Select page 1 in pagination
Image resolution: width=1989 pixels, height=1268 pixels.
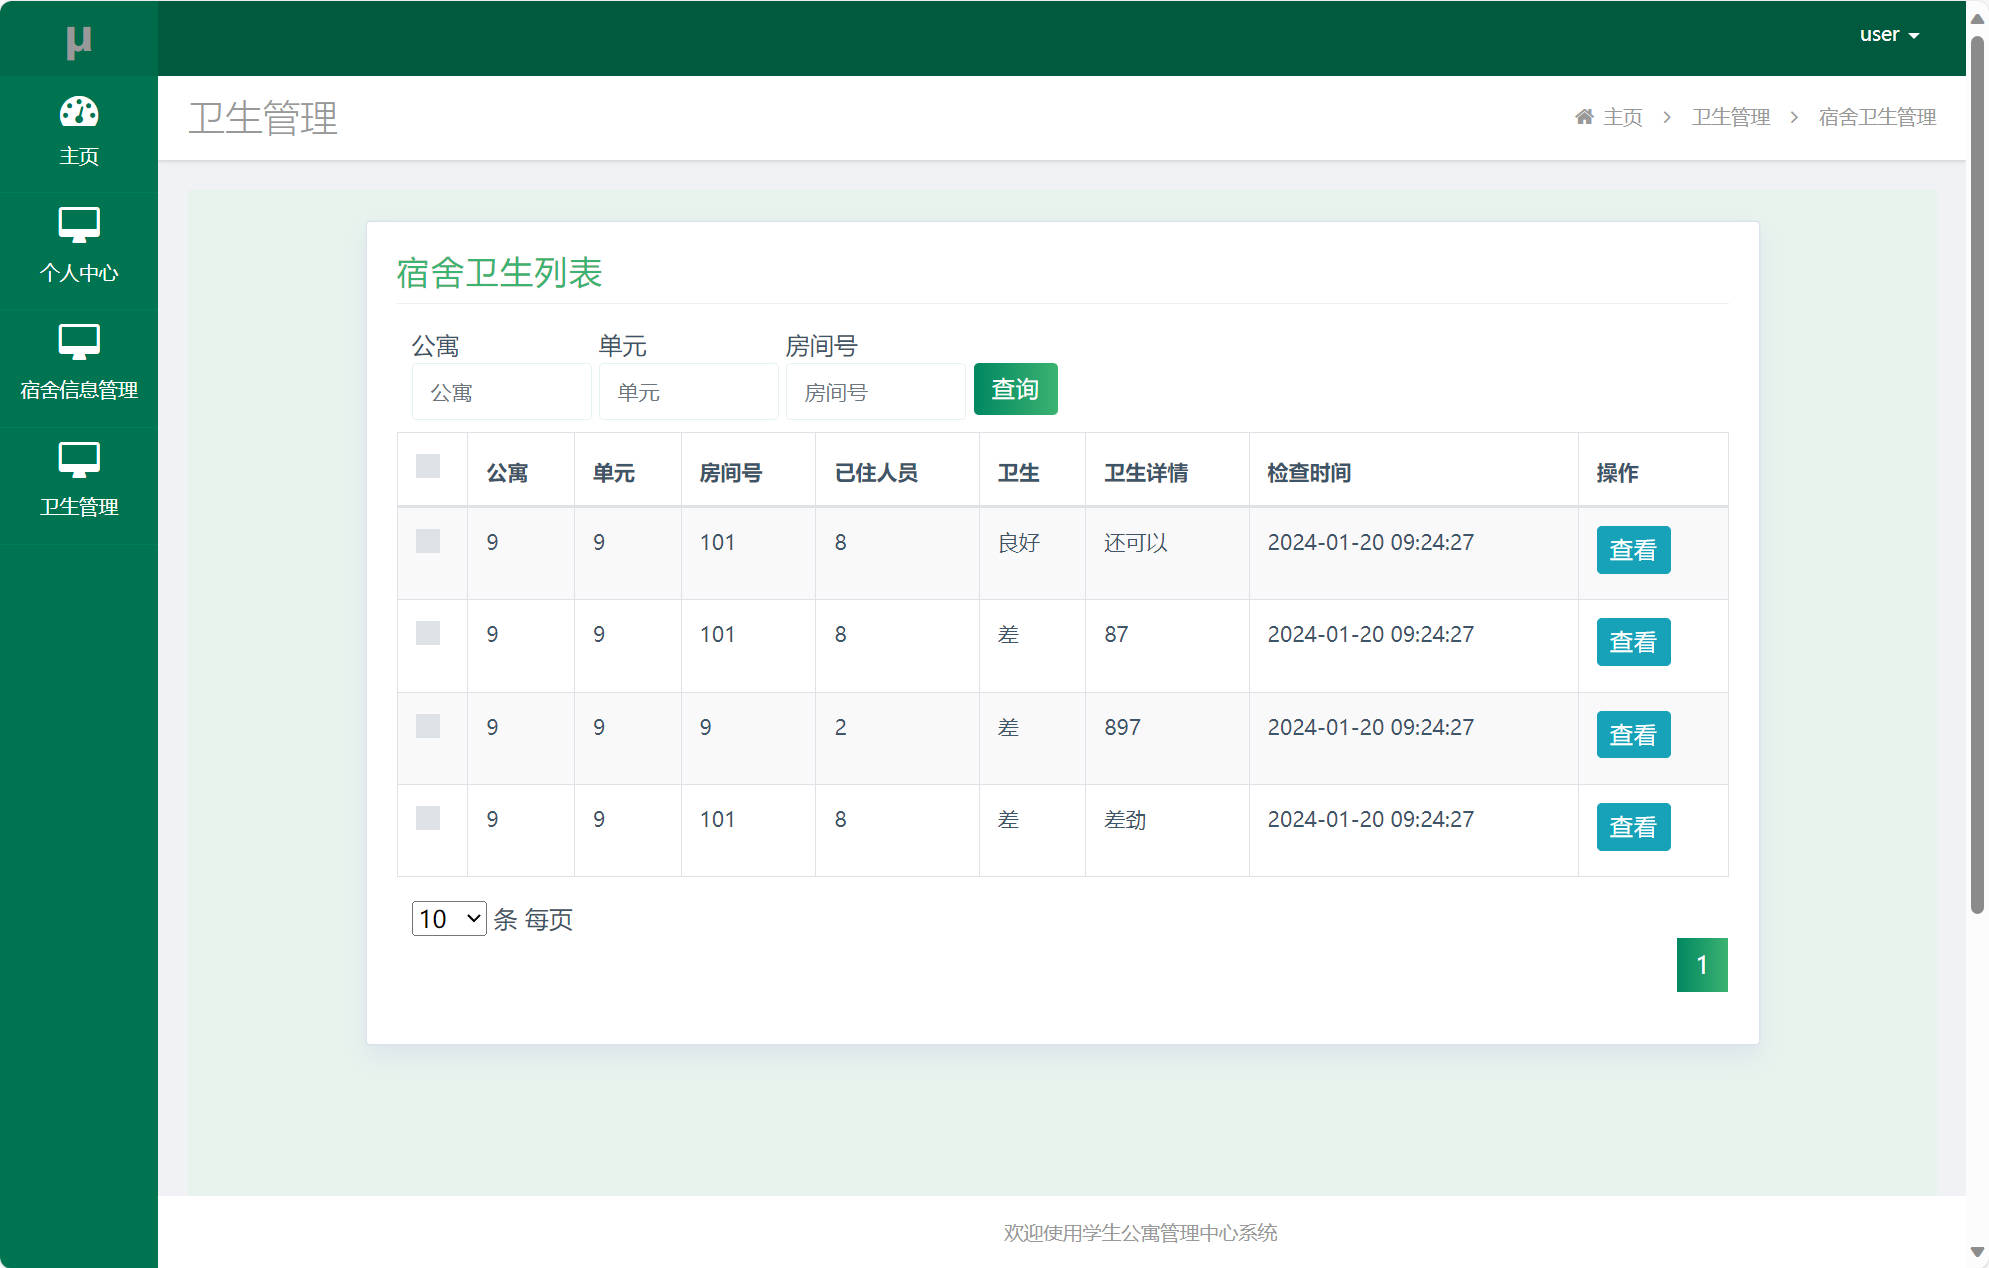pos(1702,964)
